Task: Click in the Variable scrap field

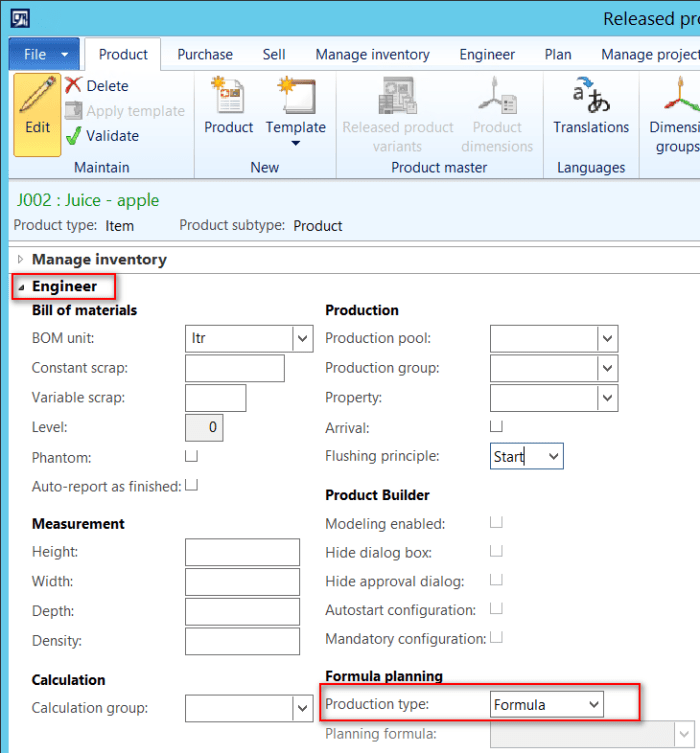Action: pyautogui.click(x=216, y=398)
